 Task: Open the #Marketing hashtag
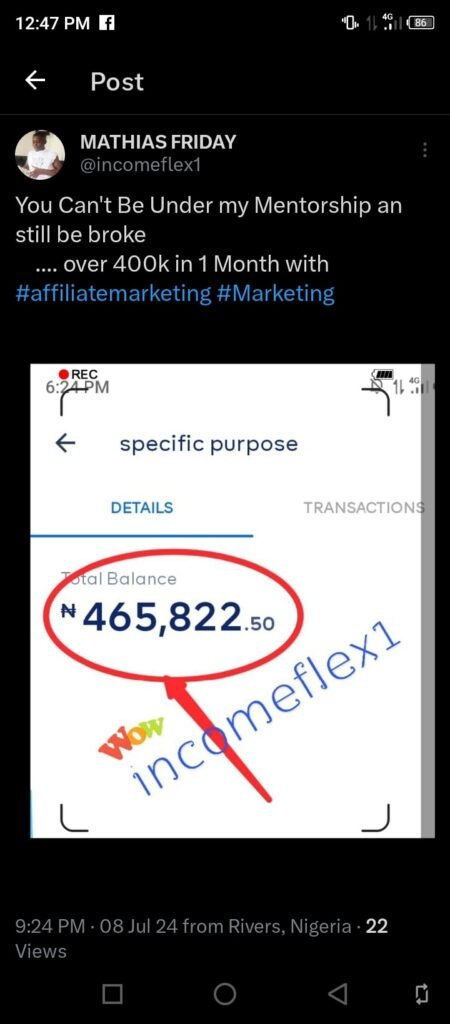[276, 293]
